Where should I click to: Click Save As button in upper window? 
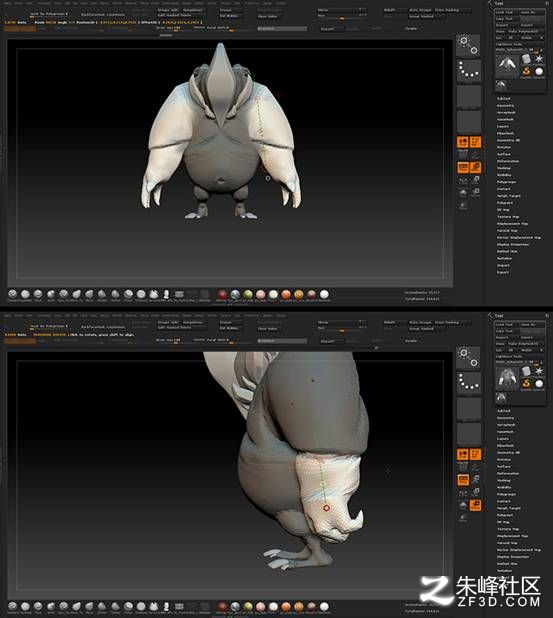pyautogui.click(x=533, y=12)
